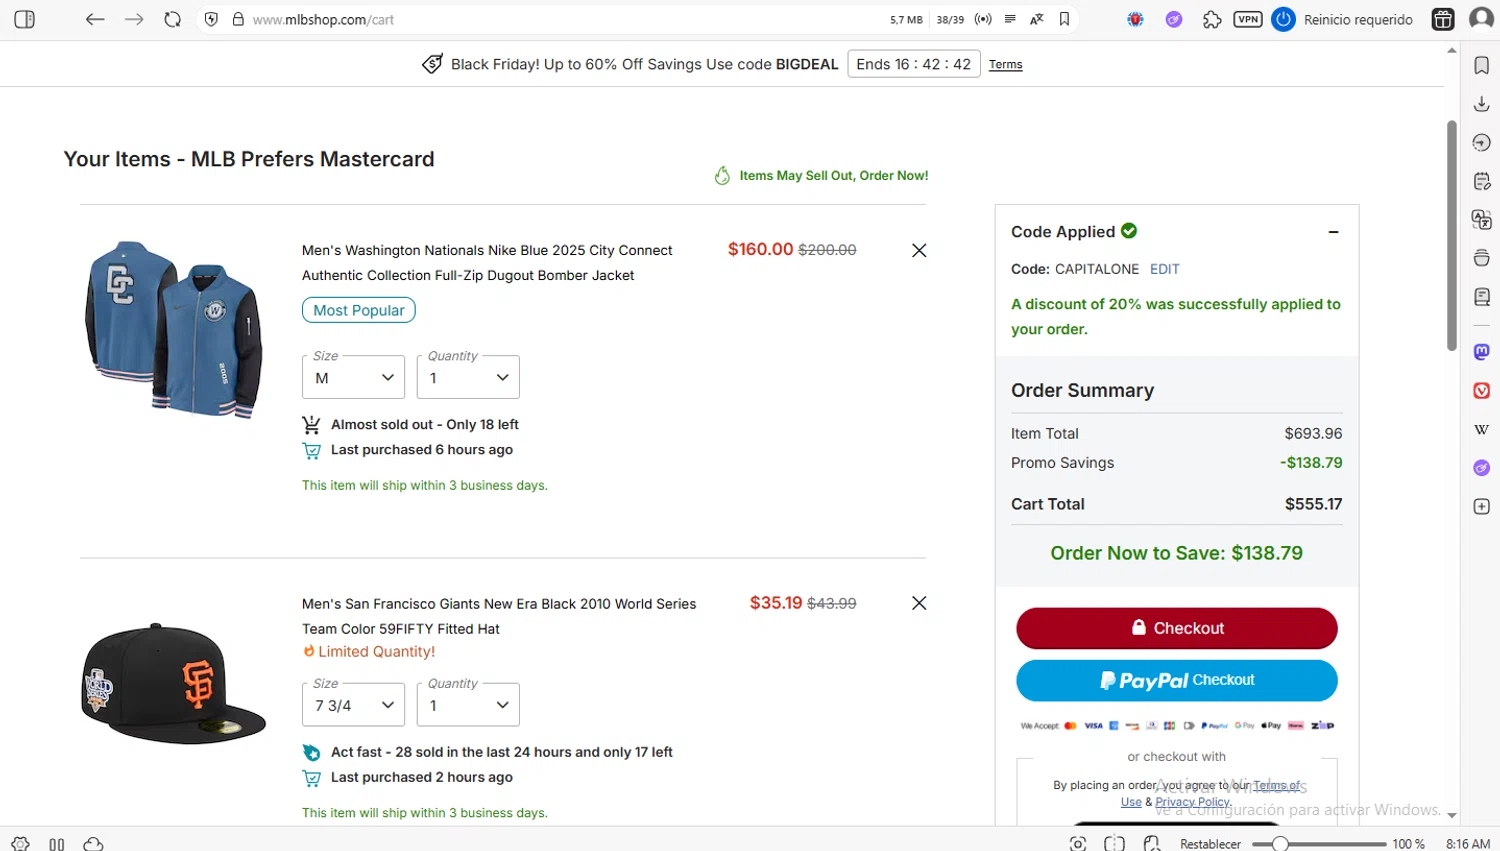Open the page translate icon
This screenshot has width=1500, height=851.
point(1037,19)
